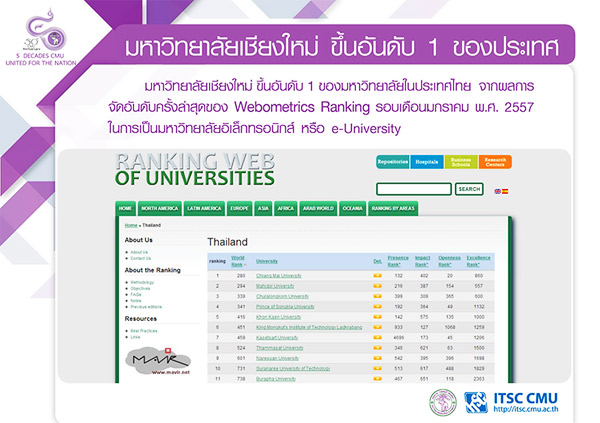Viewport: 600px width, 423px height.
Task: Open the OCEANIA tab
Action: click(x=353, y=208)
